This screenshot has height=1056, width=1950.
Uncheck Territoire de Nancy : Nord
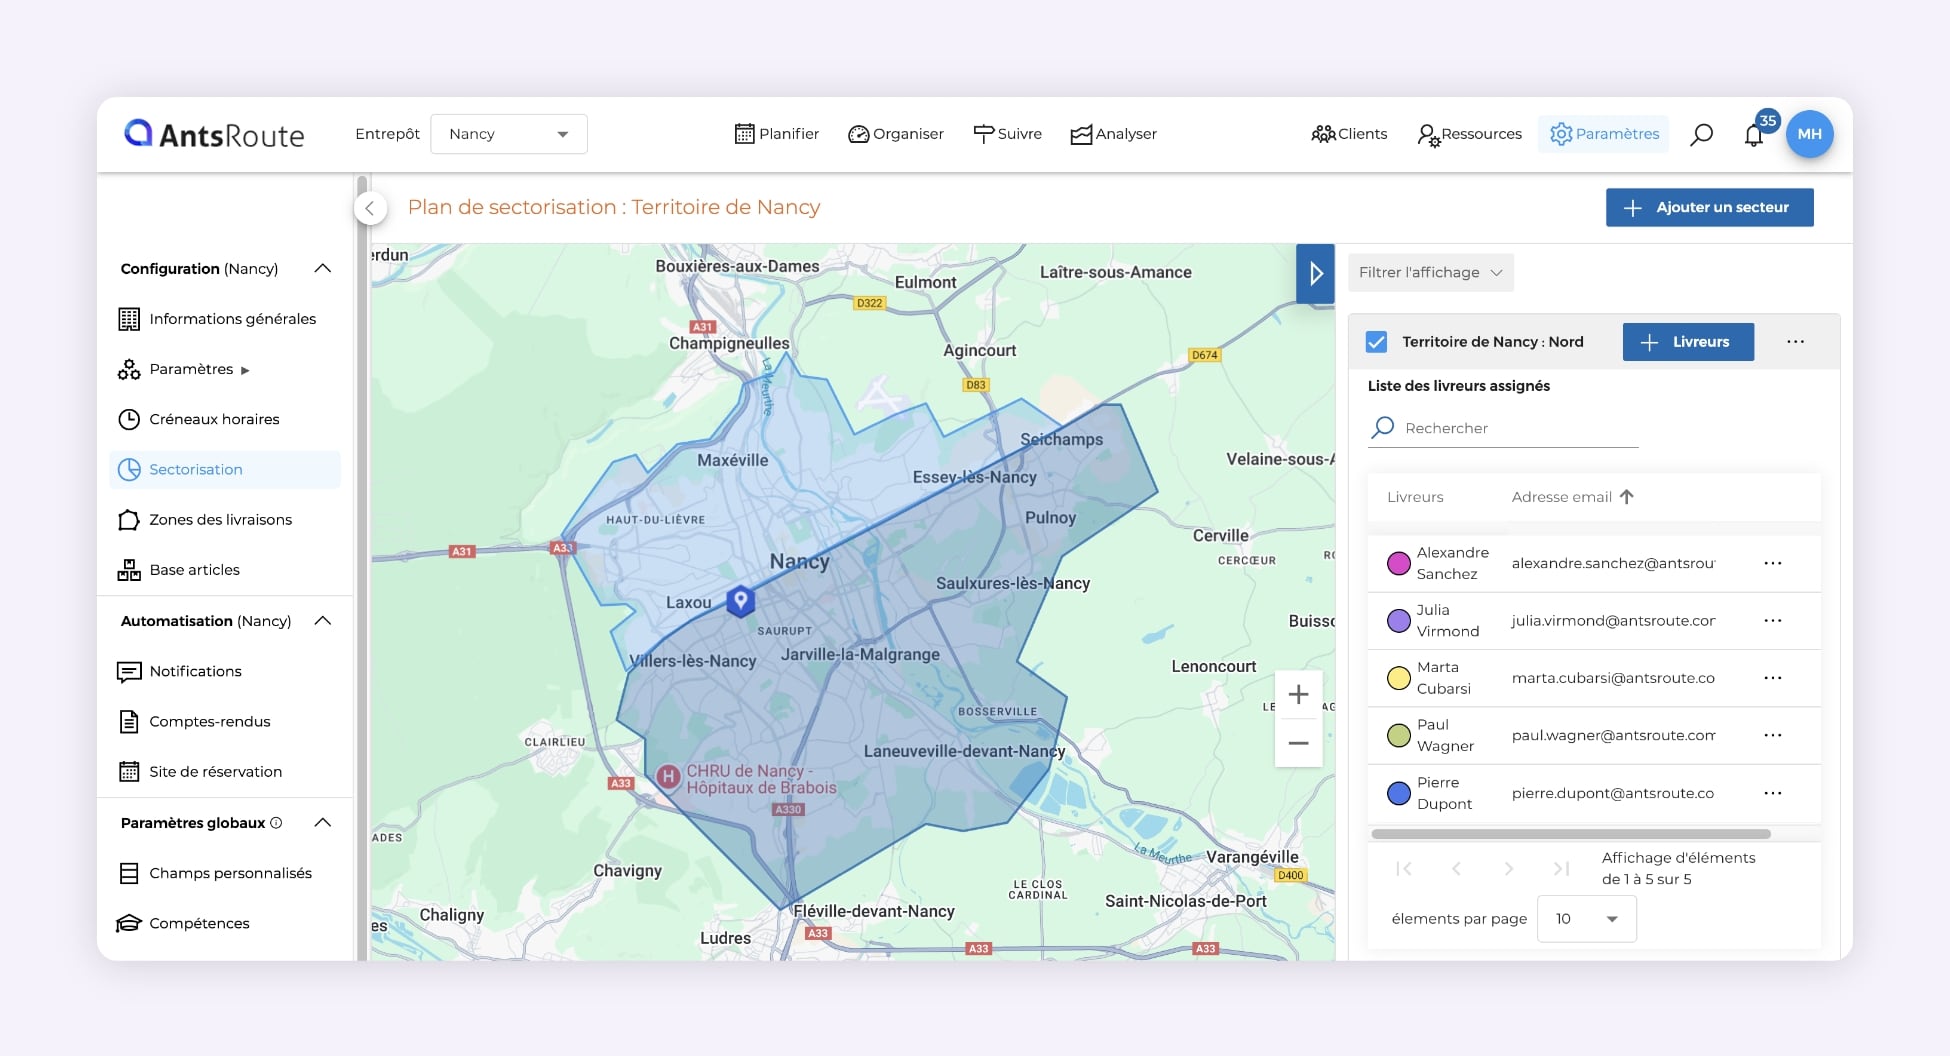(1376, 341)
